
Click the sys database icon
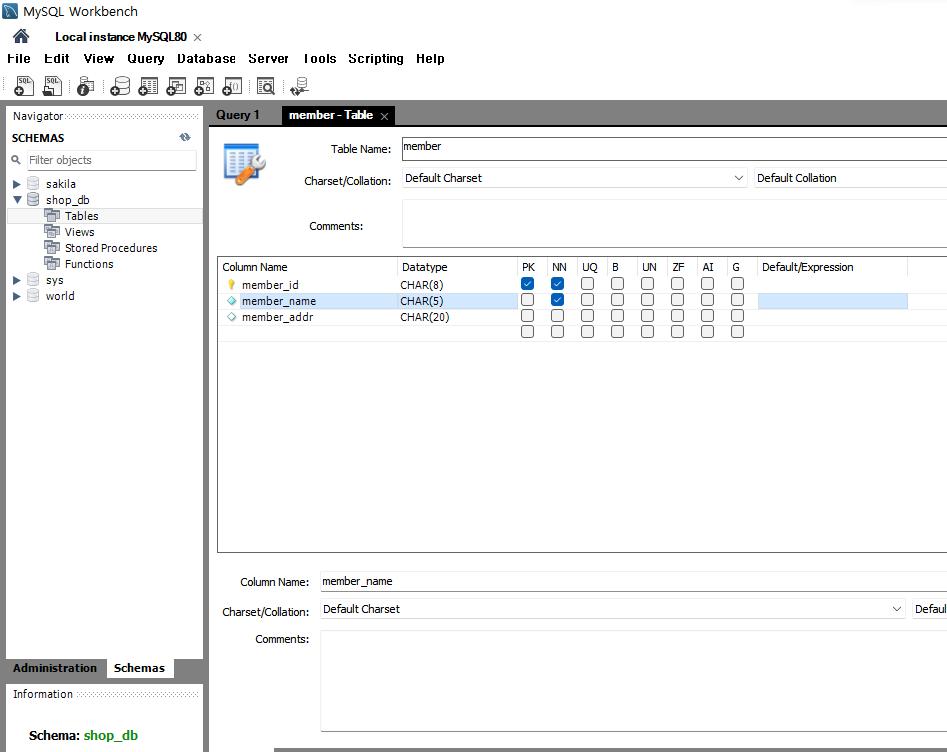(33, 280)
